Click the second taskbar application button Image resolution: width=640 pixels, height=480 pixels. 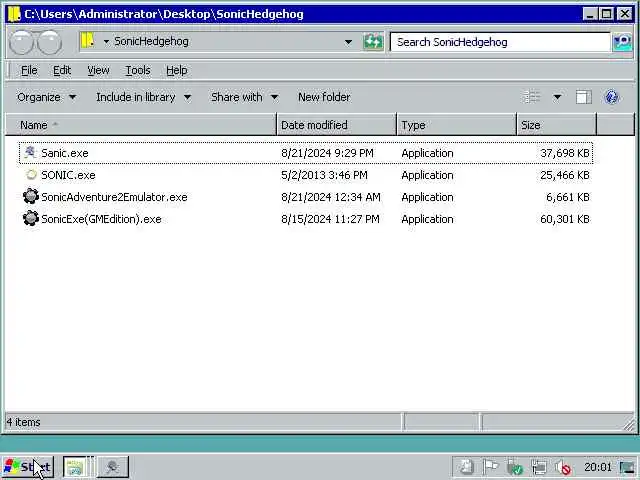(113, 467)
